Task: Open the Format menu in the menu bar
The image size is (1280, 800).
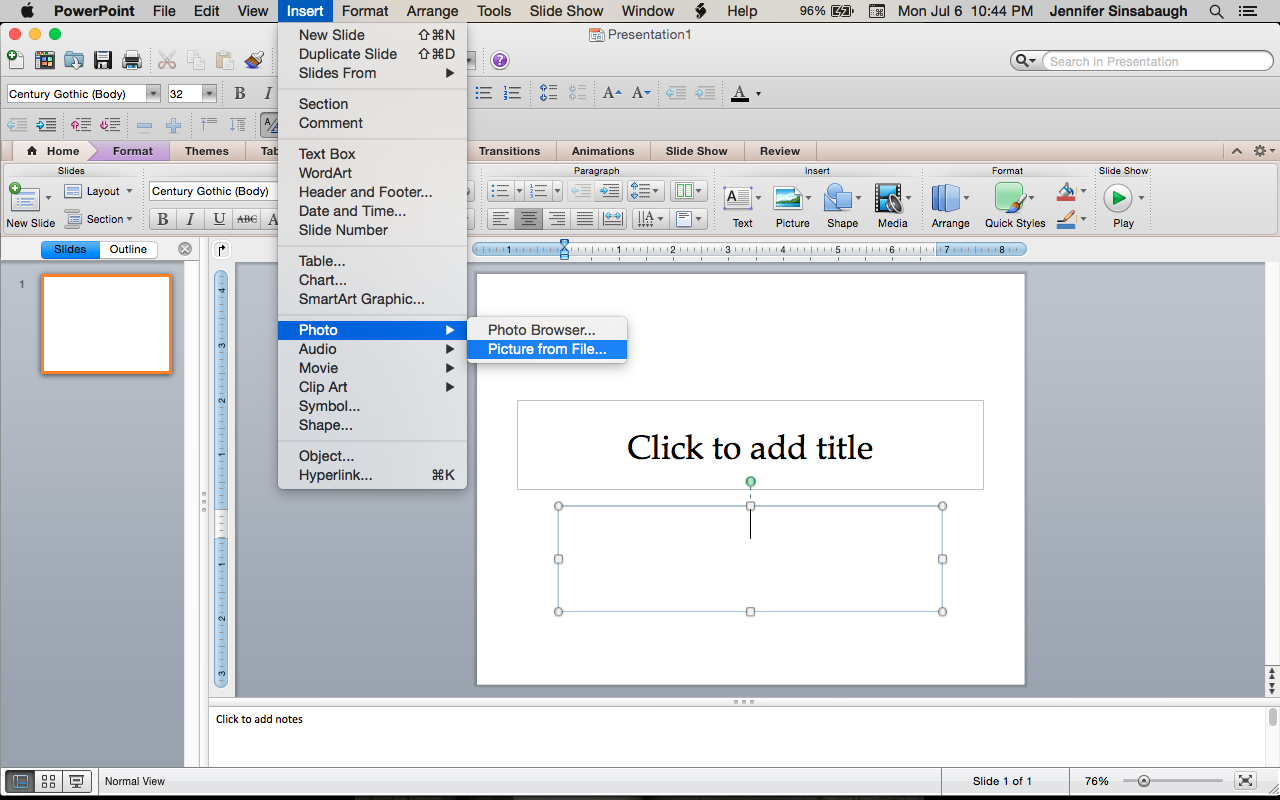Action: click(365, 11)
